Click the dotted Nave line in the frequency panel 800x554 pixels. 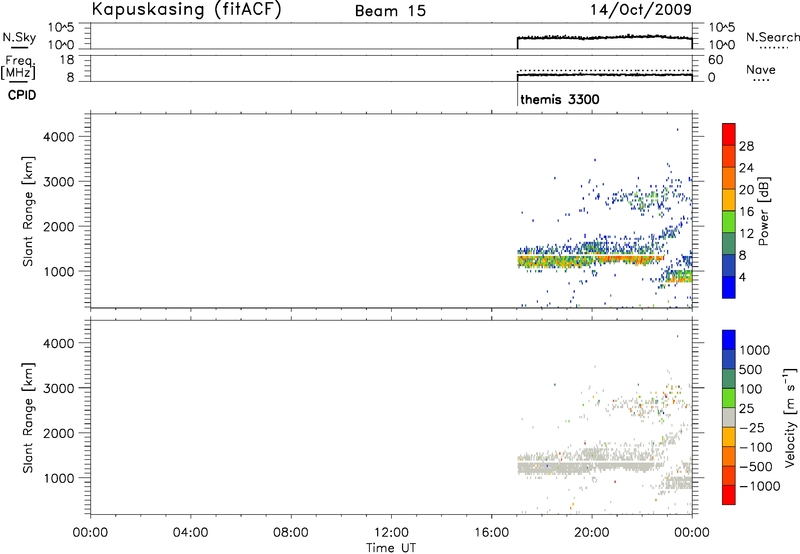click(x=605, y=70)
